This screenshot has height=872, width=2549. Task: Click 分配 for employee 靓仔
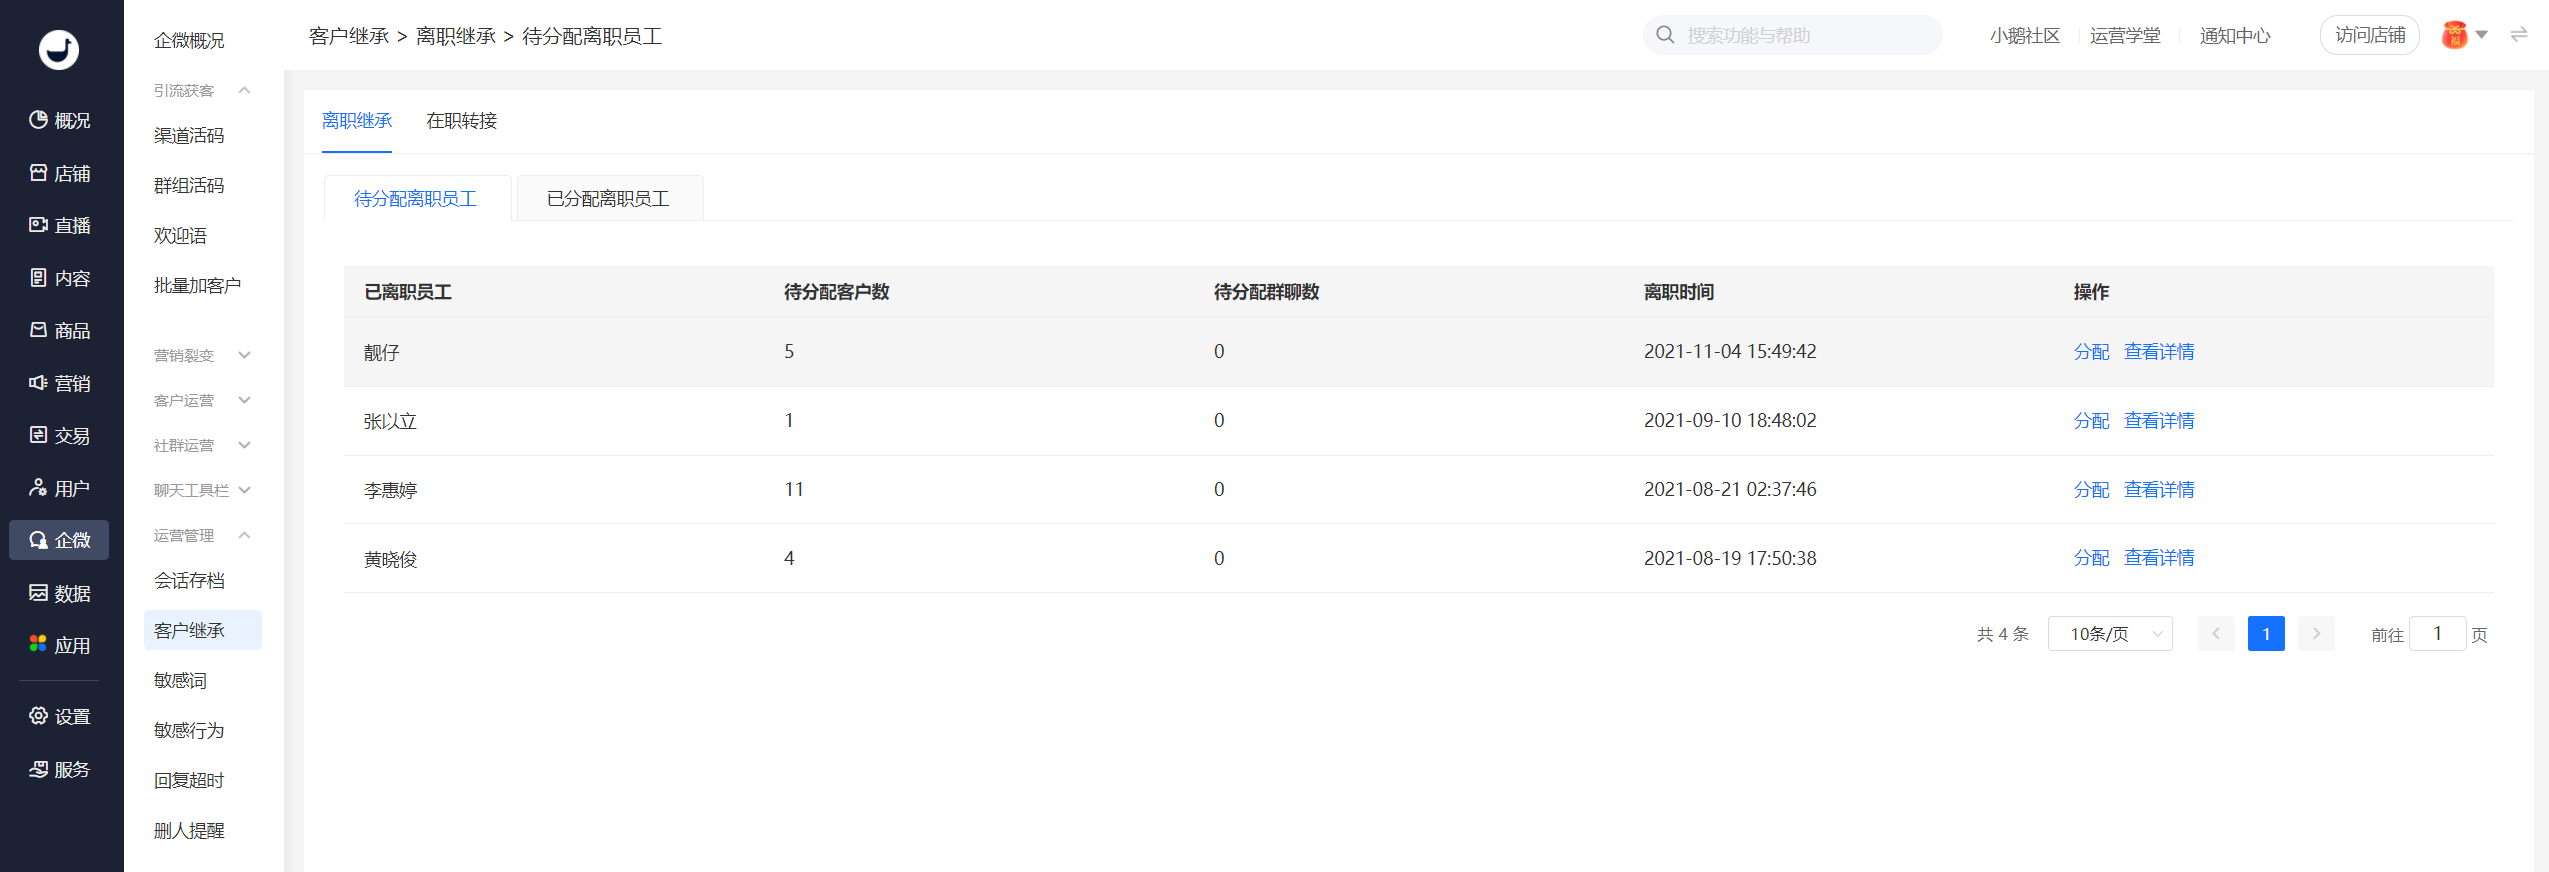point(2091,352)
